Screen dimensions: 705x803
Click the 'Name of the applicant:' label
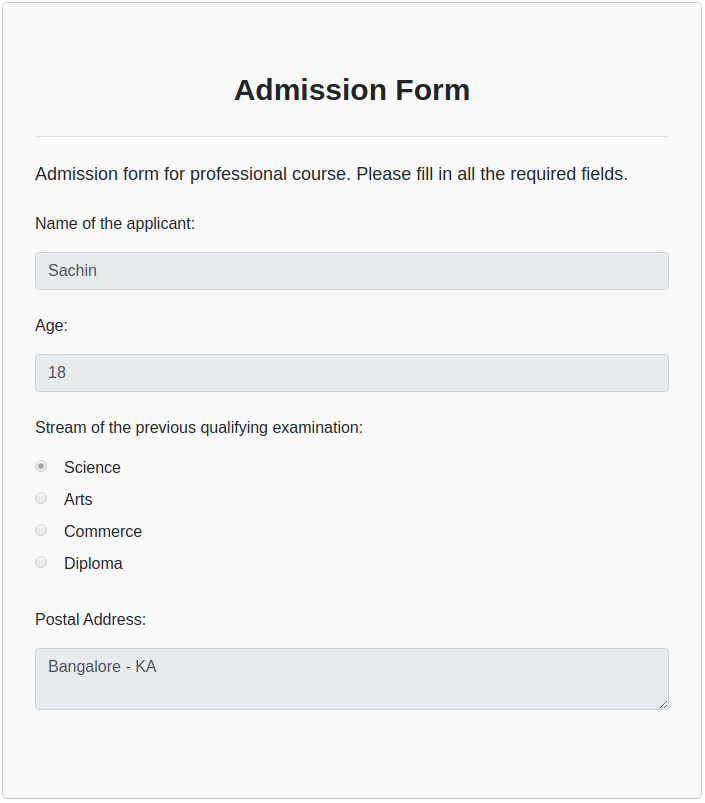(x=115, y=223)
